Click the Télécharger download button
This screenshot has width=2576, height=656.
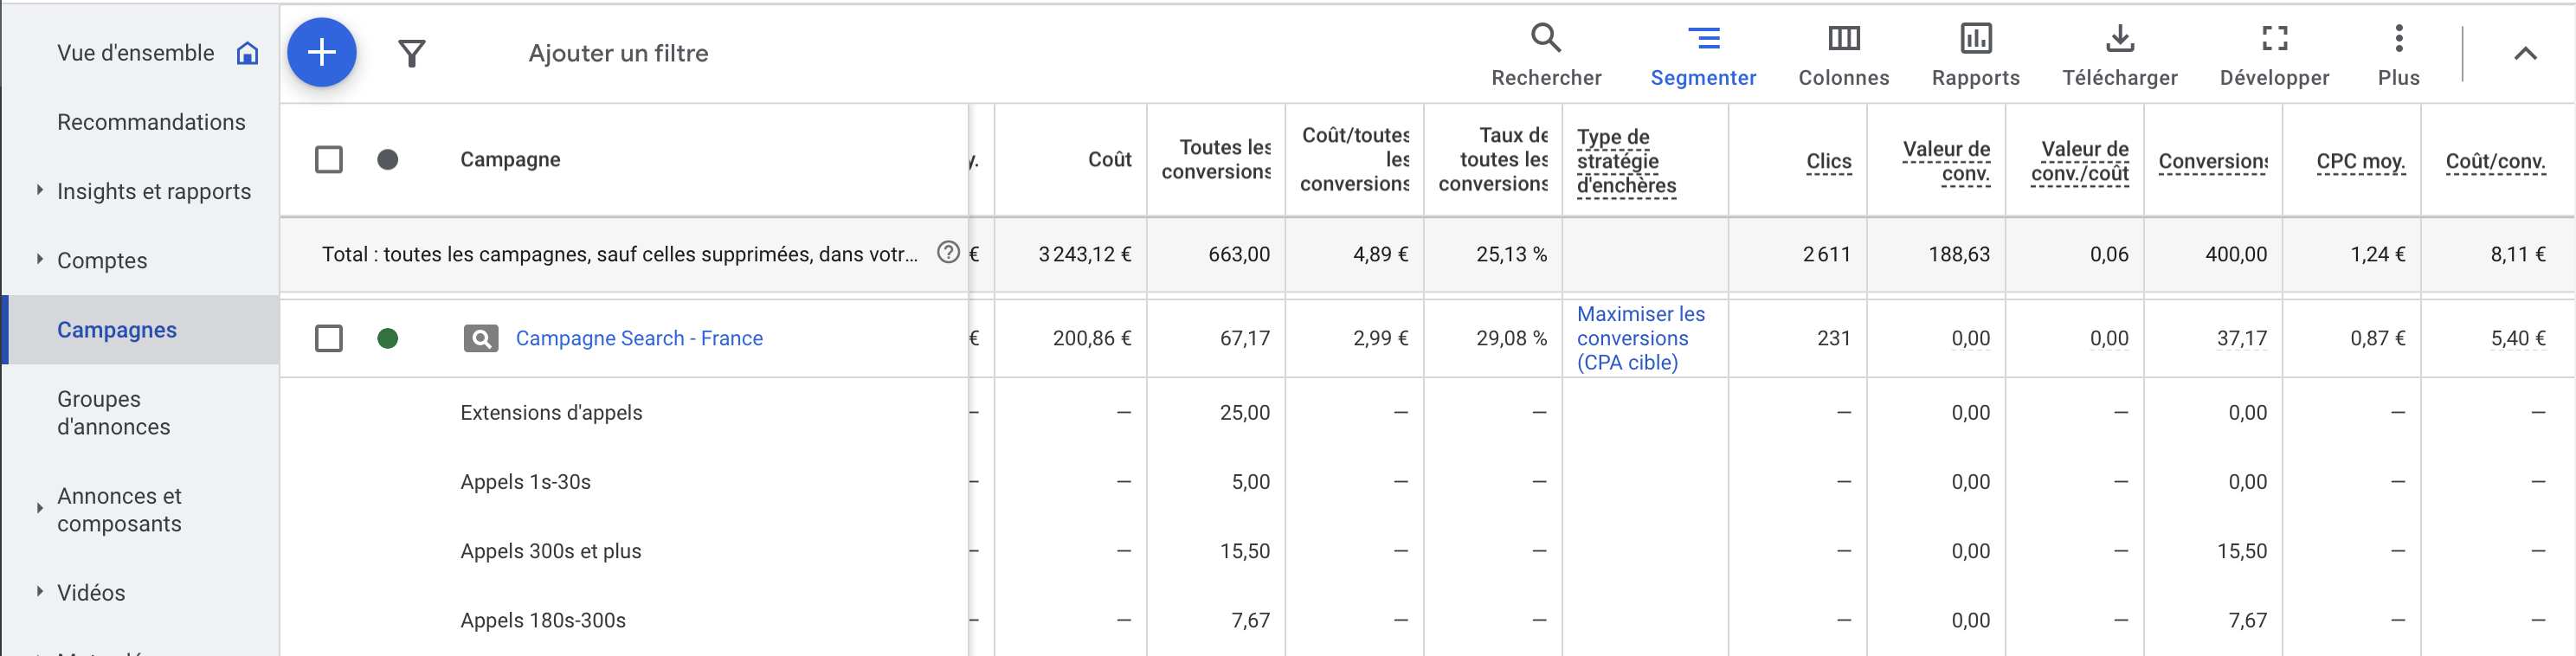[x=2119, y=55]
